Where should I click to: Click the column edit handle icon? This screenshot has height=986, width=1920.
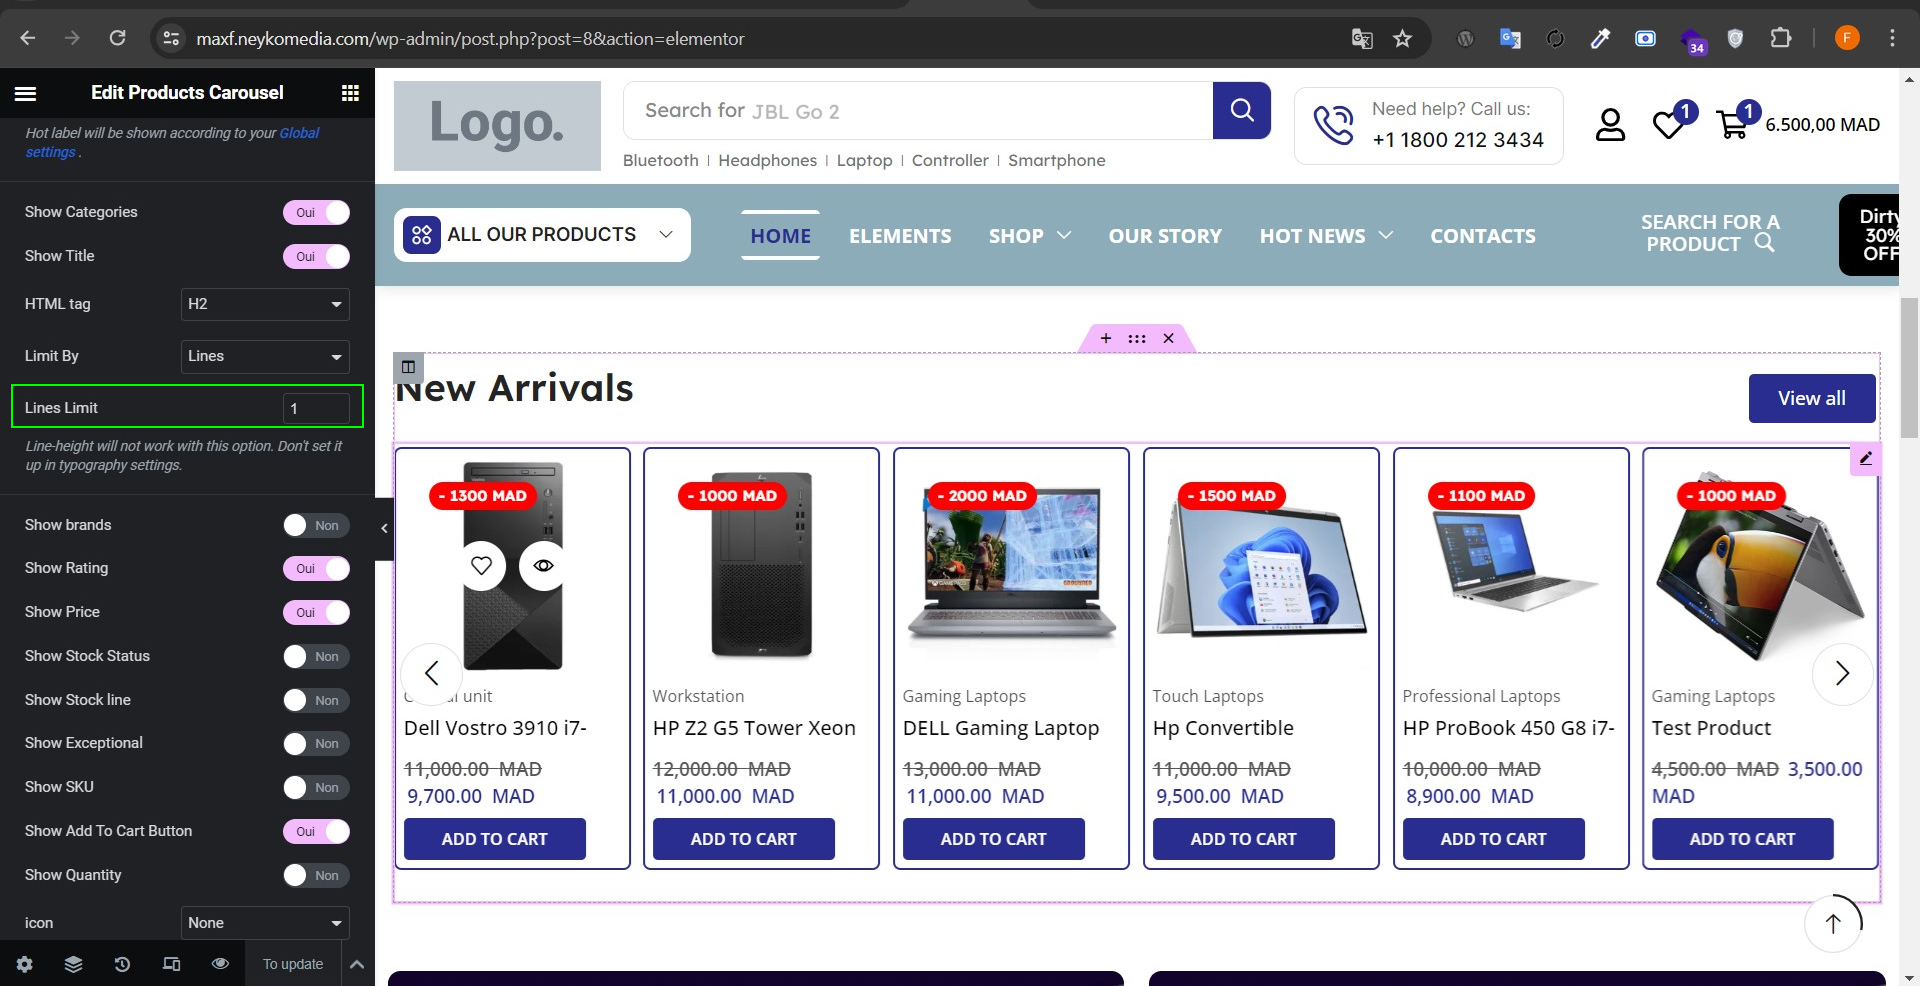coord(408,367)
